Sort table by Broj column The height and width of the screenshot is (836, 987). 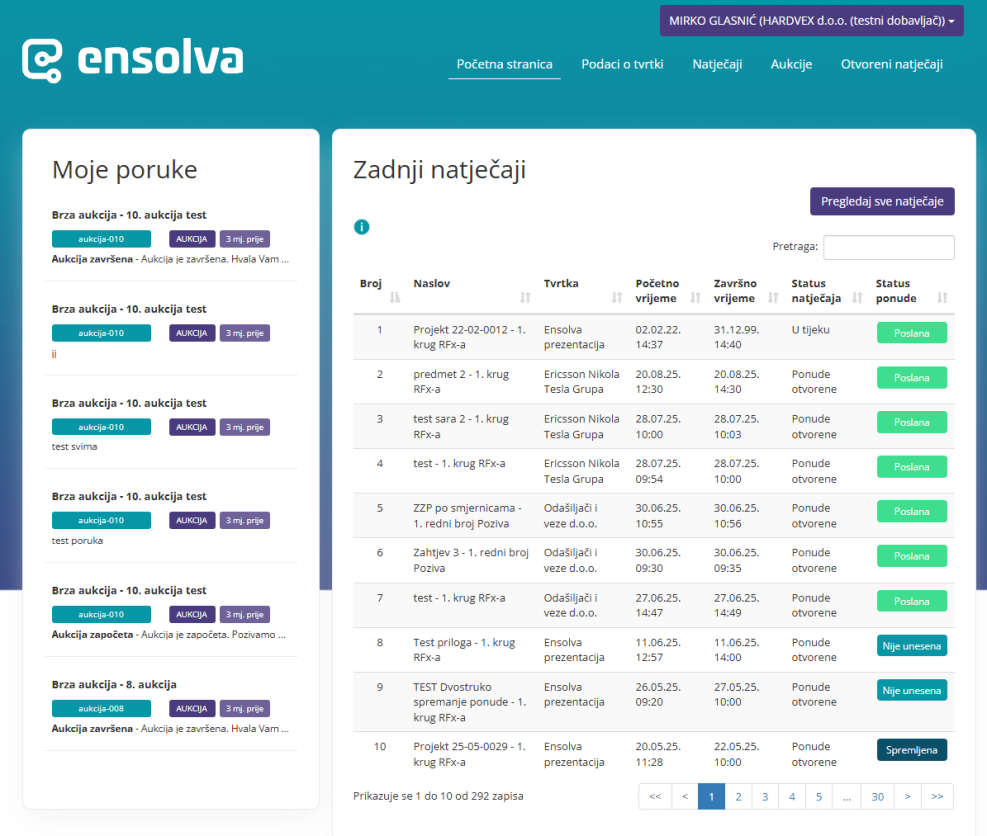point(394,297)
